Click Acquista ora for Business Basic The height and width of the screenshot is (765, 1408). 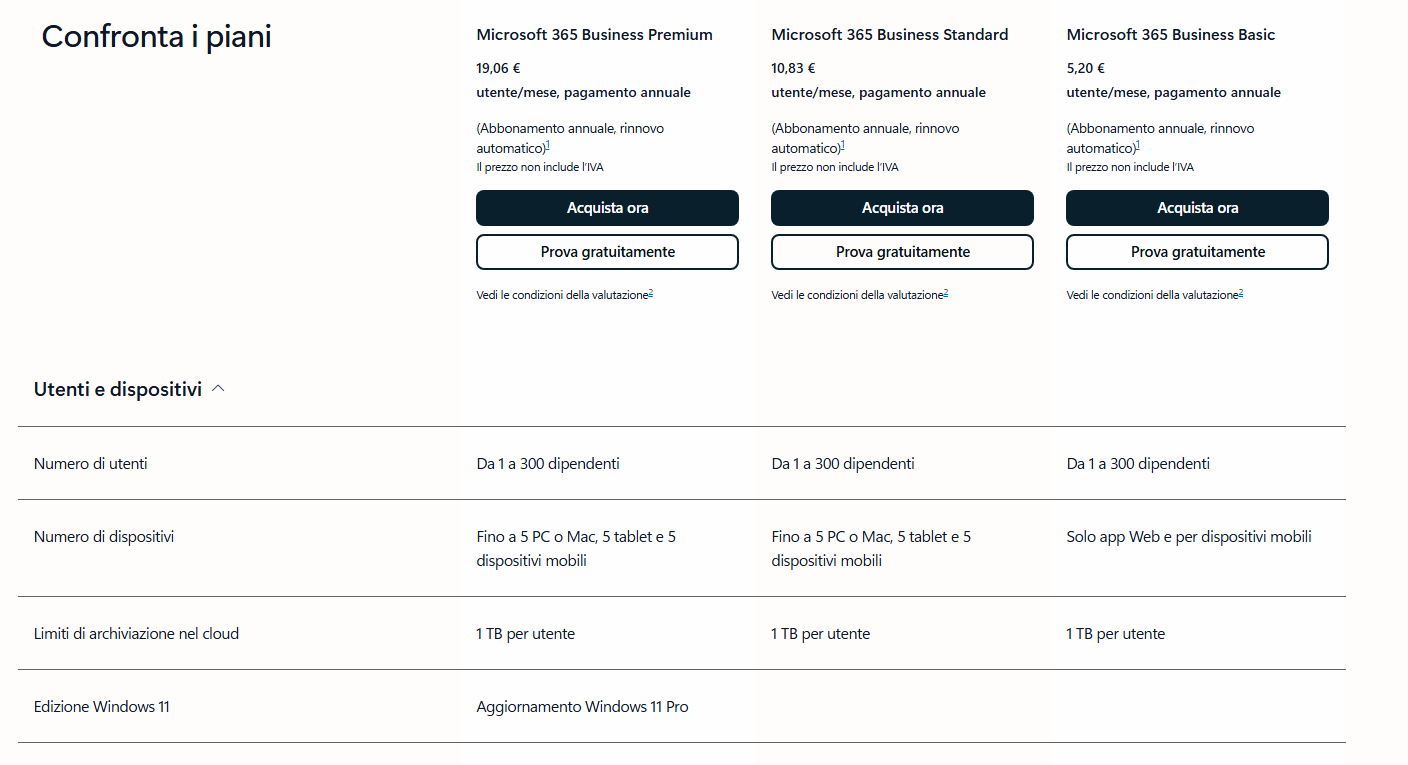[x=1197, y=208]
